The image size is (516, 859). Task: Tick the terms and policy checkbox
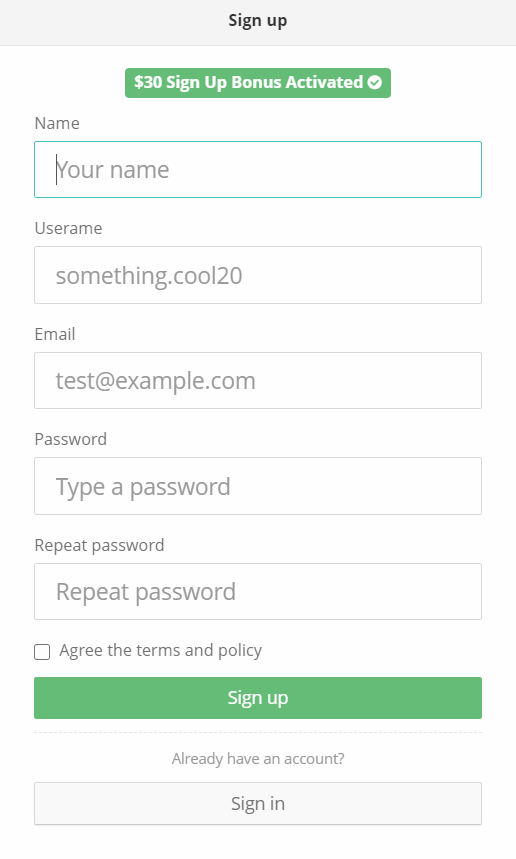42,651
